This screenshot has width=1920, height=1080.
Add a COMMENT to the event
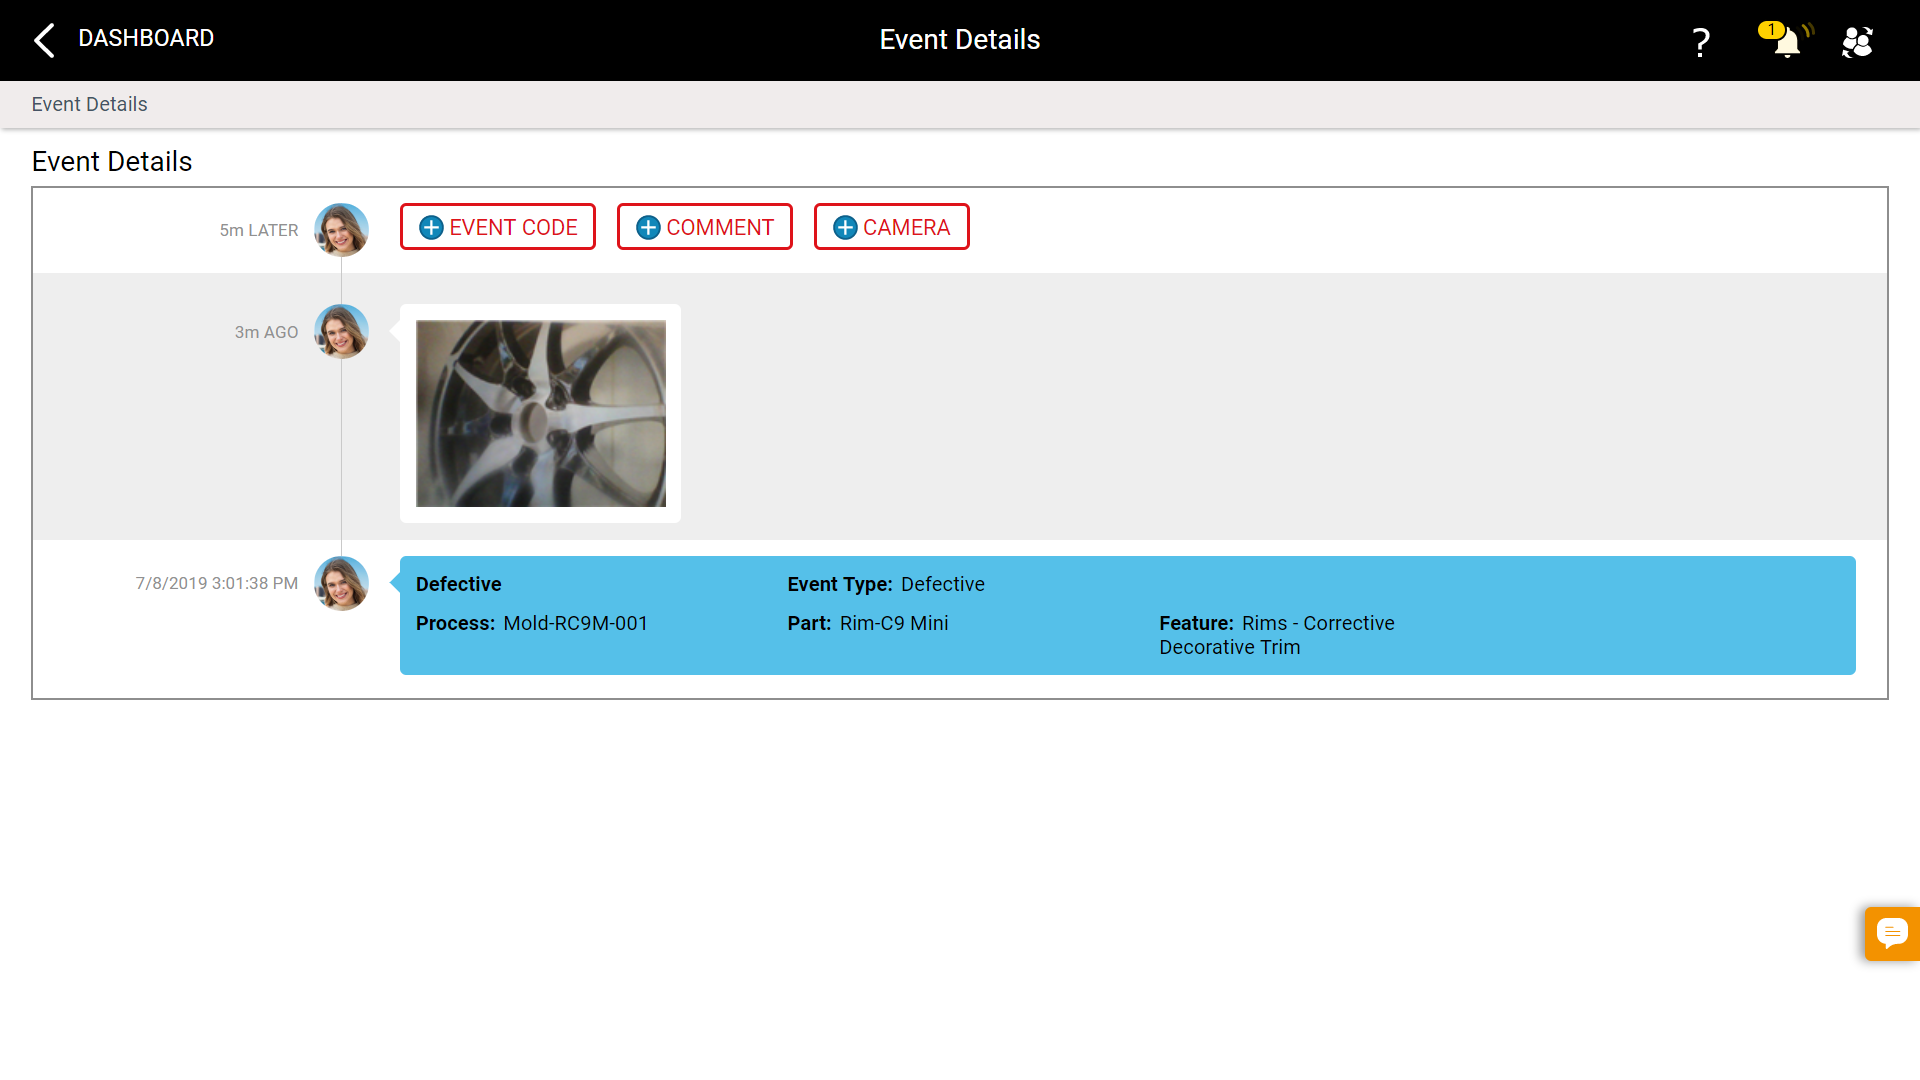(705, 227)
